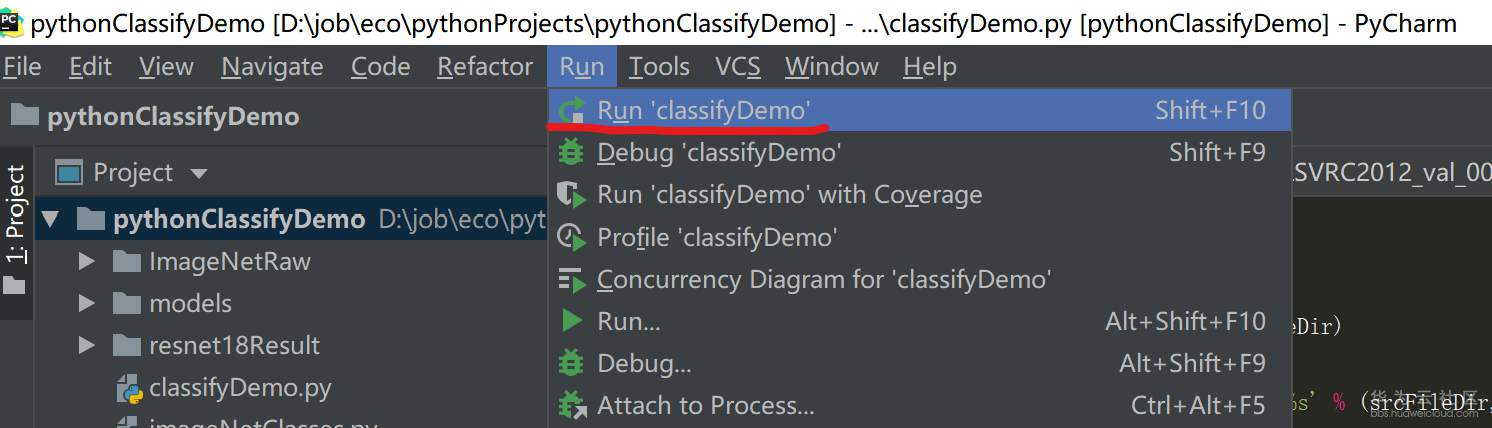The width and height of the screenshot is (1492, 428).
Task: Expand the ImageNetRaw folder
Action: pos(87,262)
